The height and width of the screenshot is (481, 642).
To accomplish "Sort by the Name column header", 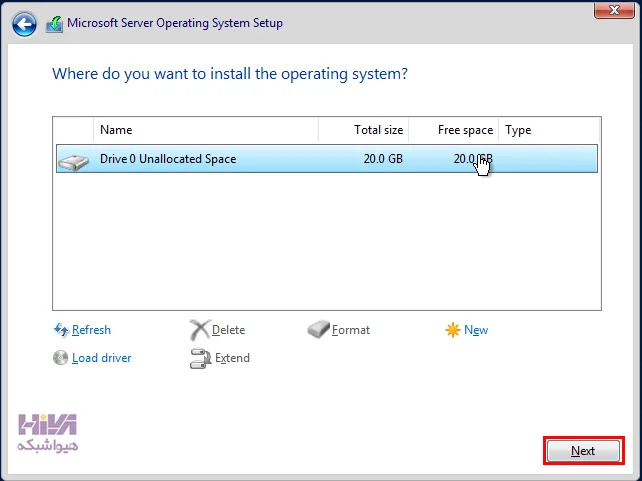I will click(x=206, y=130).
